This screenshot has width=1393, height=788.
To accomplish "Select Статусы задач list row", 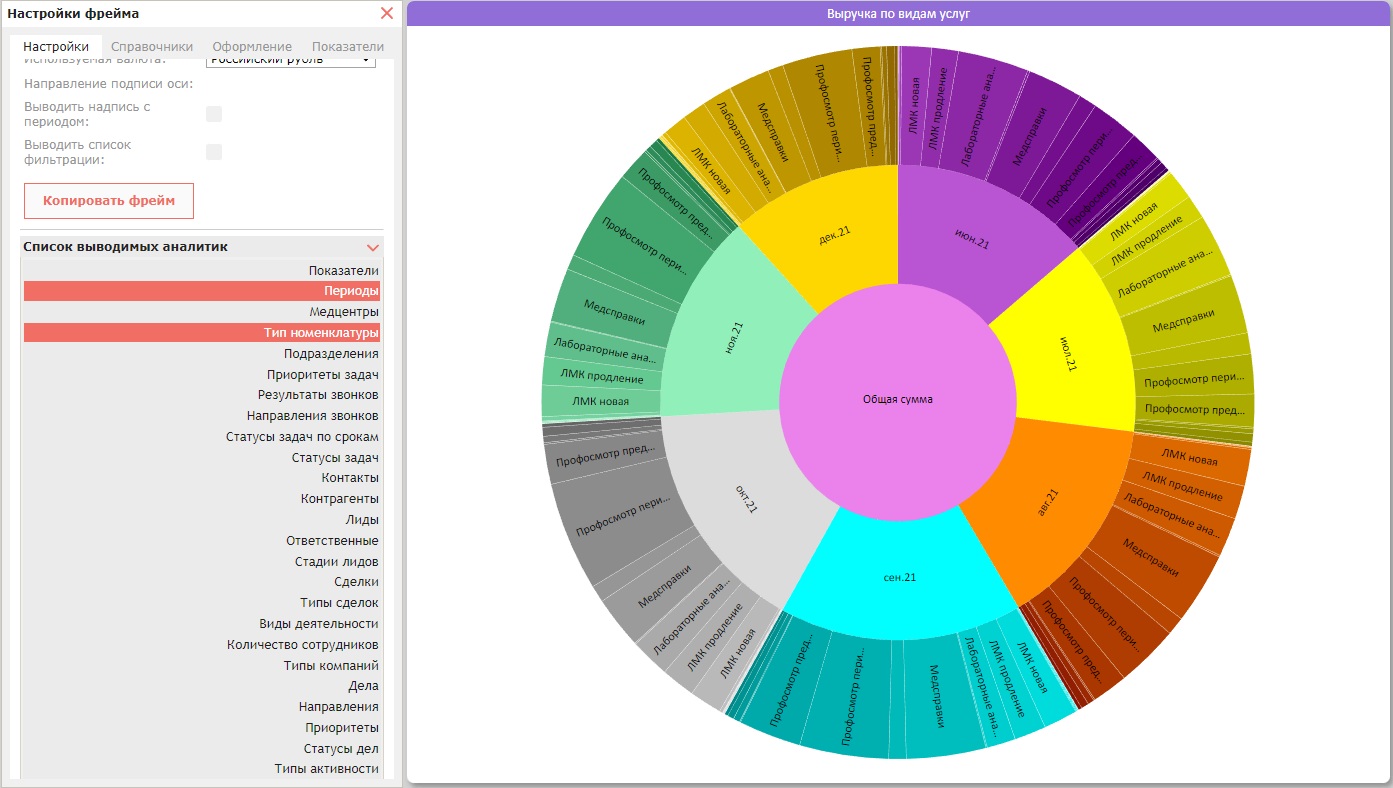I will click(x=202, y=458).
